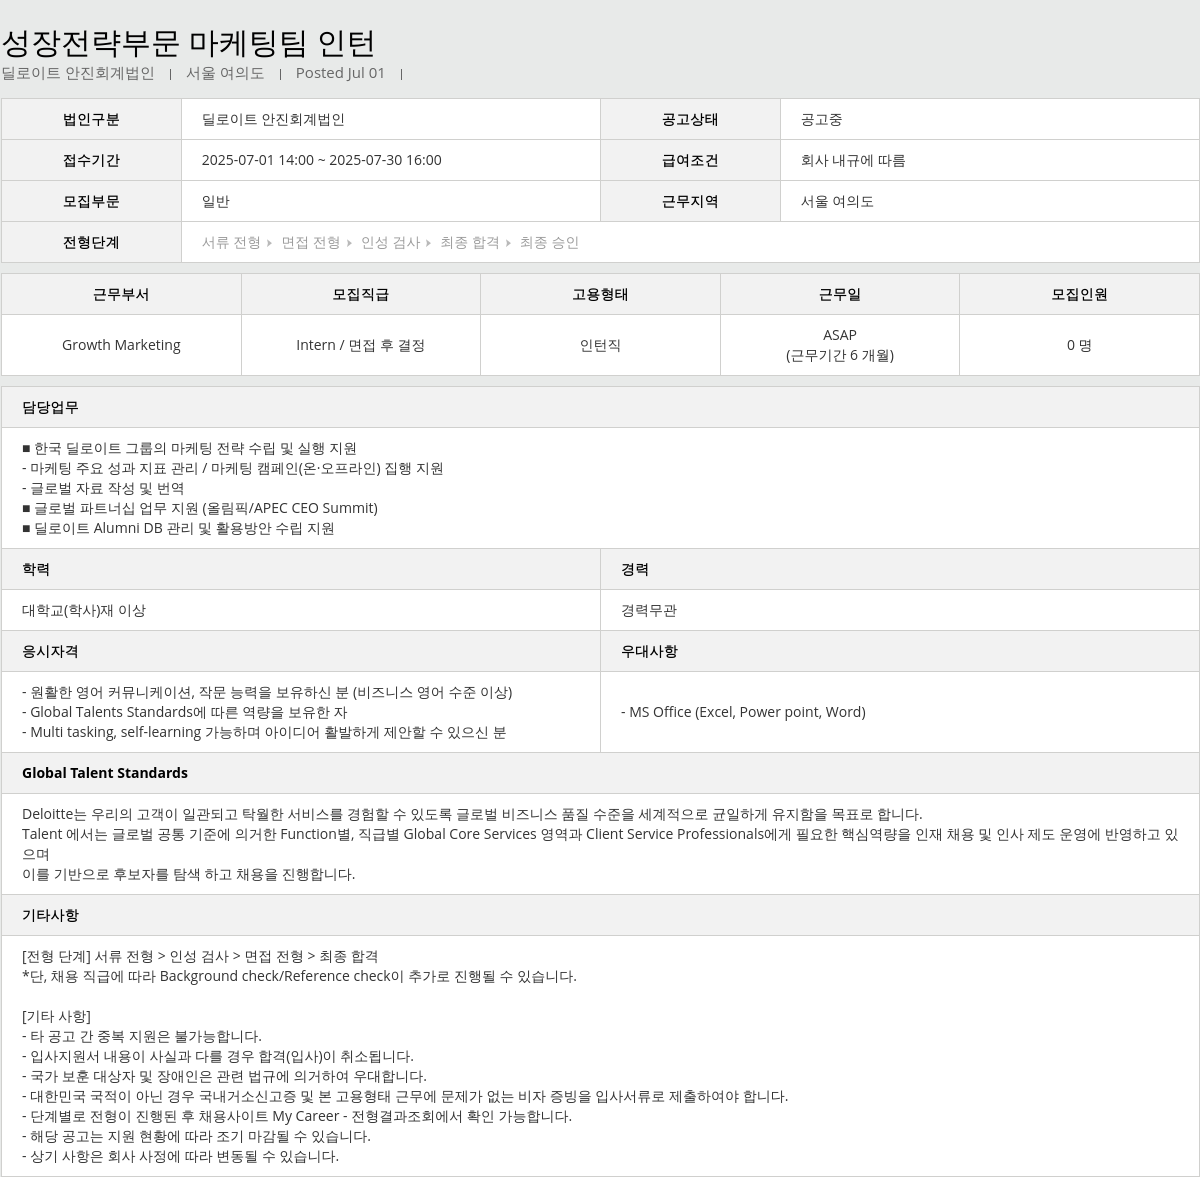Click the 인성 검사 step in 전형단계 row
The image size is (1200, 1177).
[x=390, y=242]
